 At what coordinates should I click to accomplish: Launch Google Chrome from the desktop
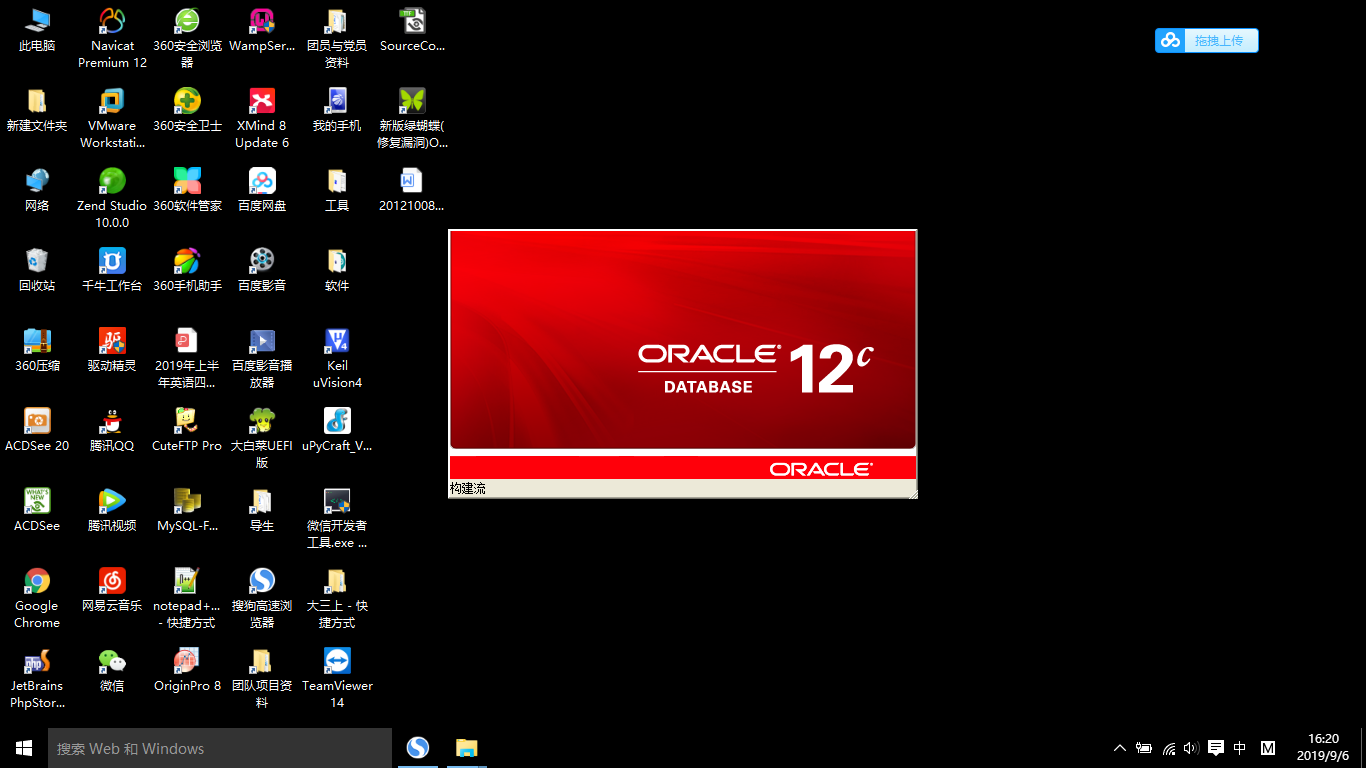click(x=37, y=598)
